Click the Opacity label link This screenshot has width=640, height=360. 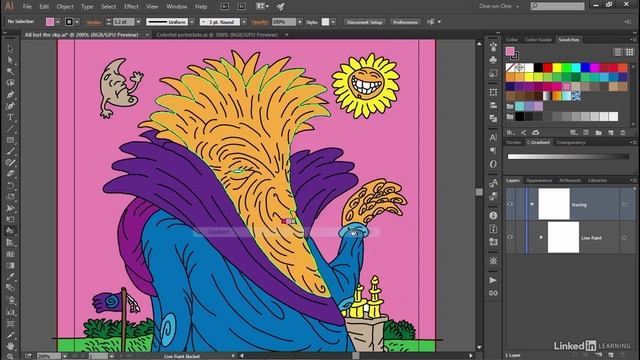pyautogui.click(x=260, y=22)
